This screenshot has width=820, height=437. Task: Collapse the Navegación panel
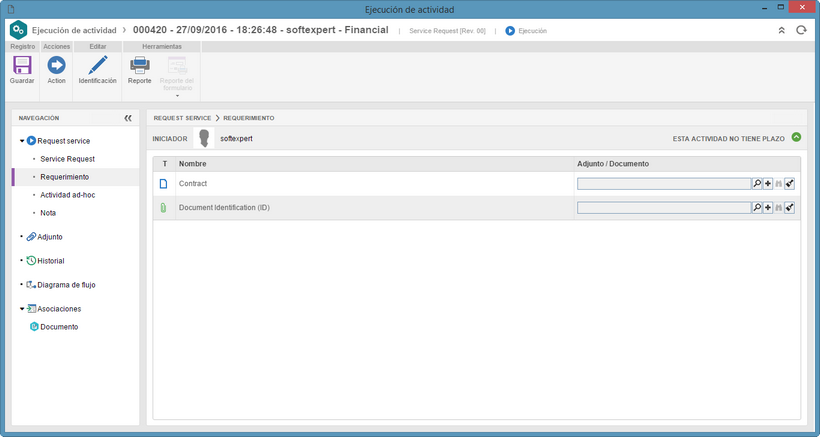(128, 118)
